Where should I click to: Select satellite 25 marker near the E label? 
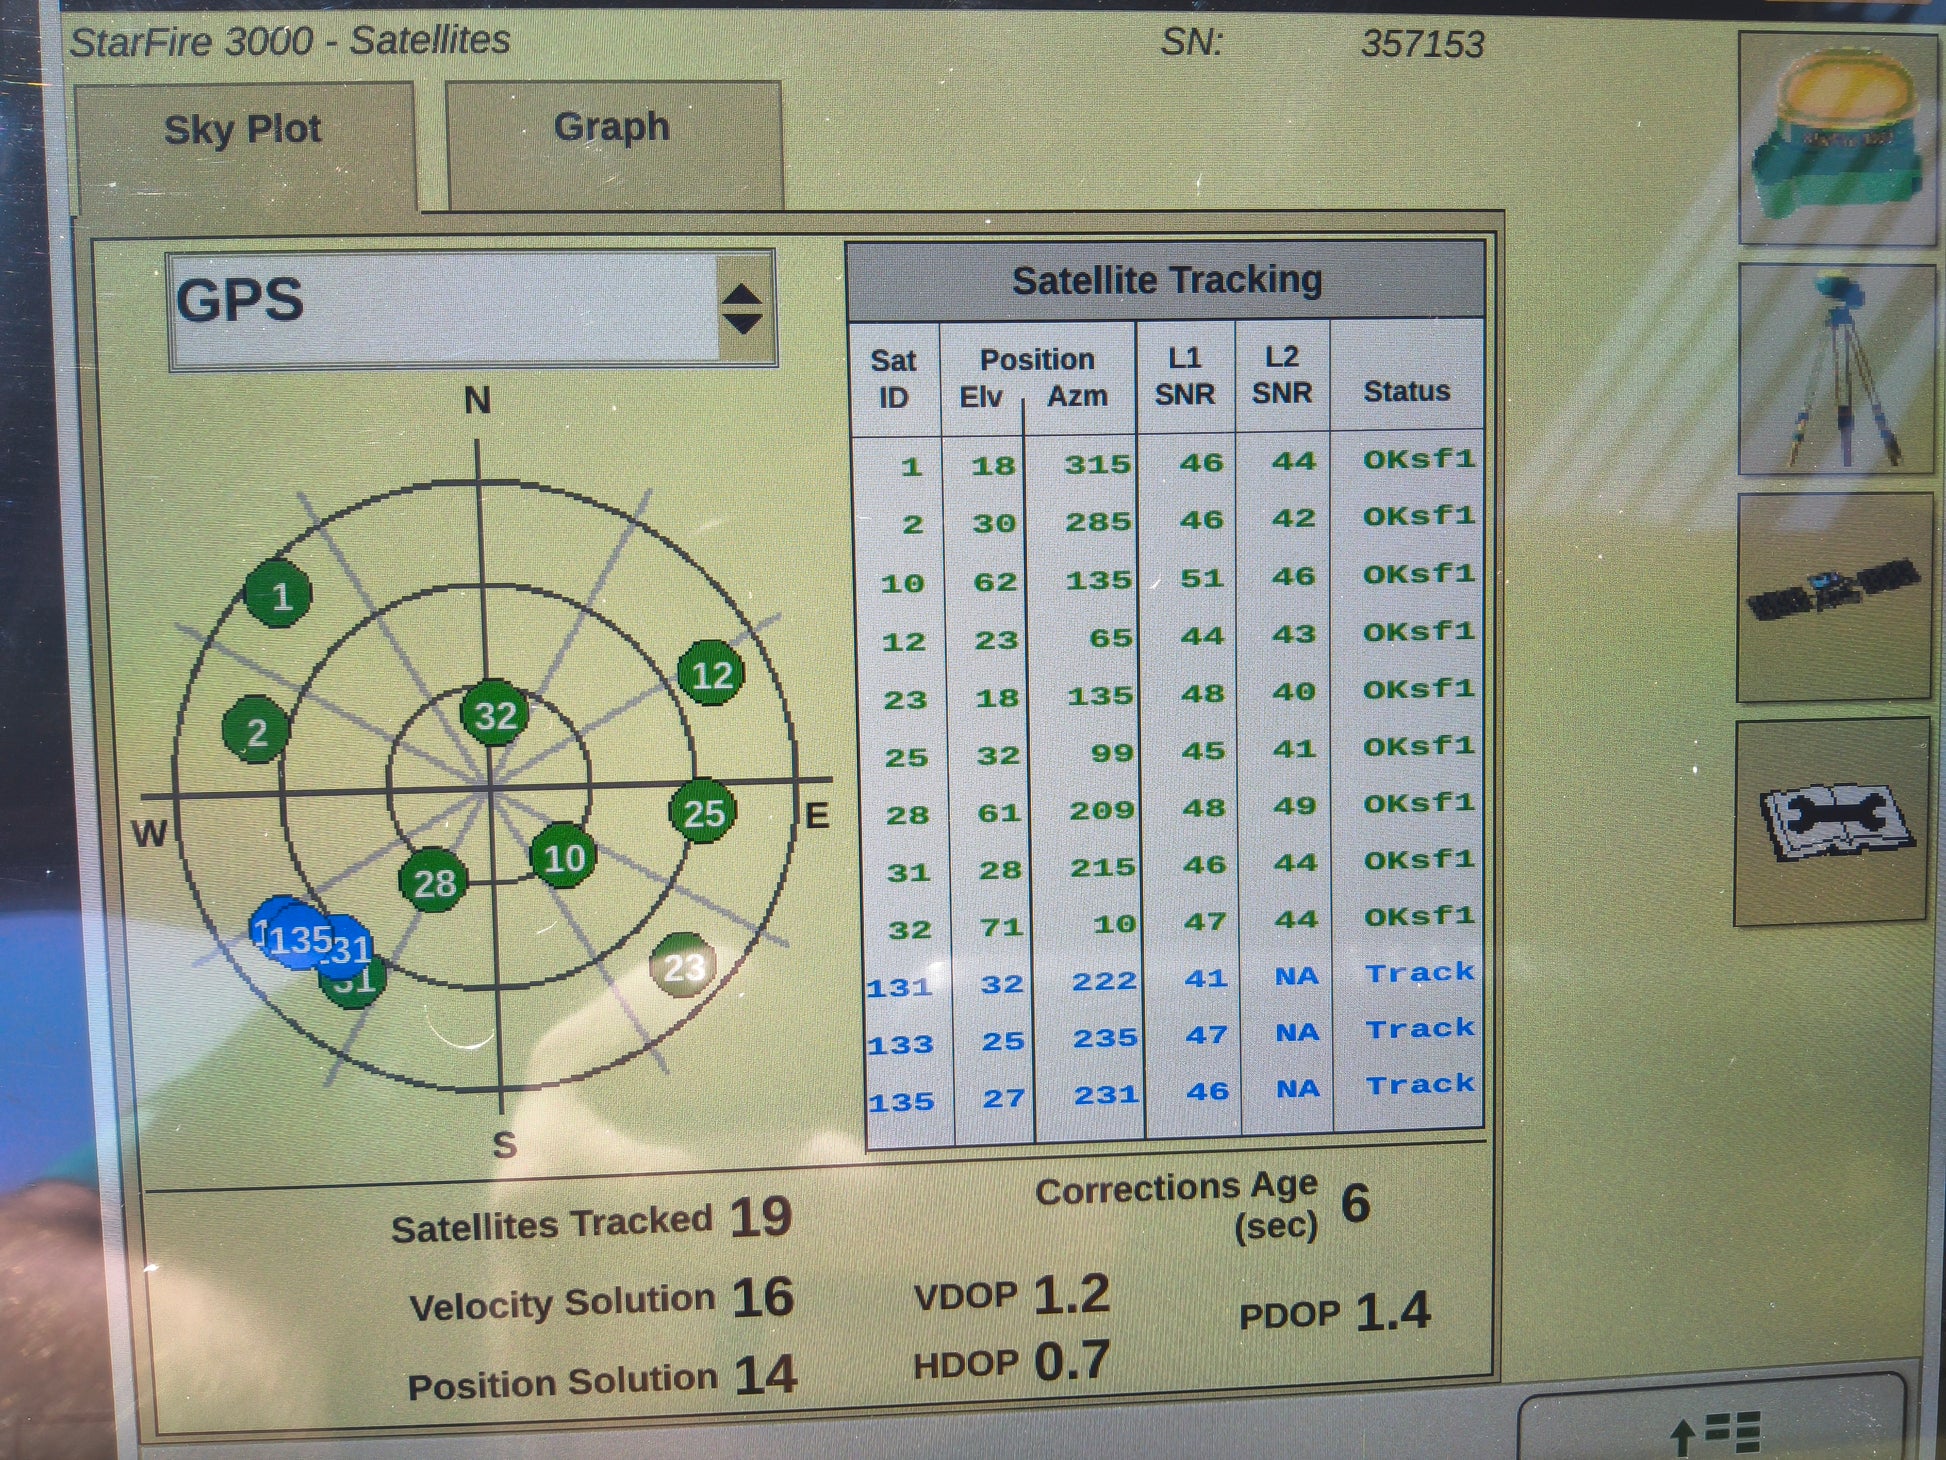point(703,812)
